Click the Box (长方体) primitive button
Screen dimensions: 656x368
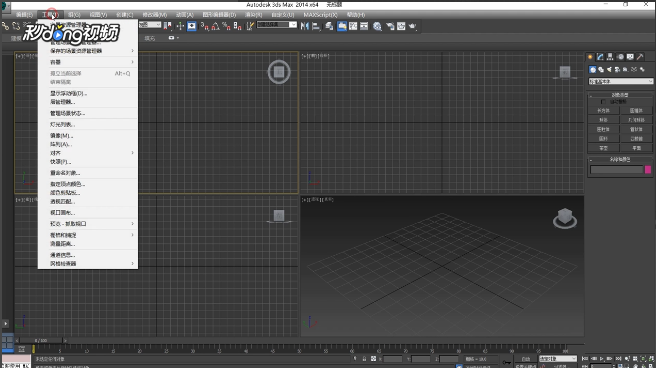[x=603, y=110]
